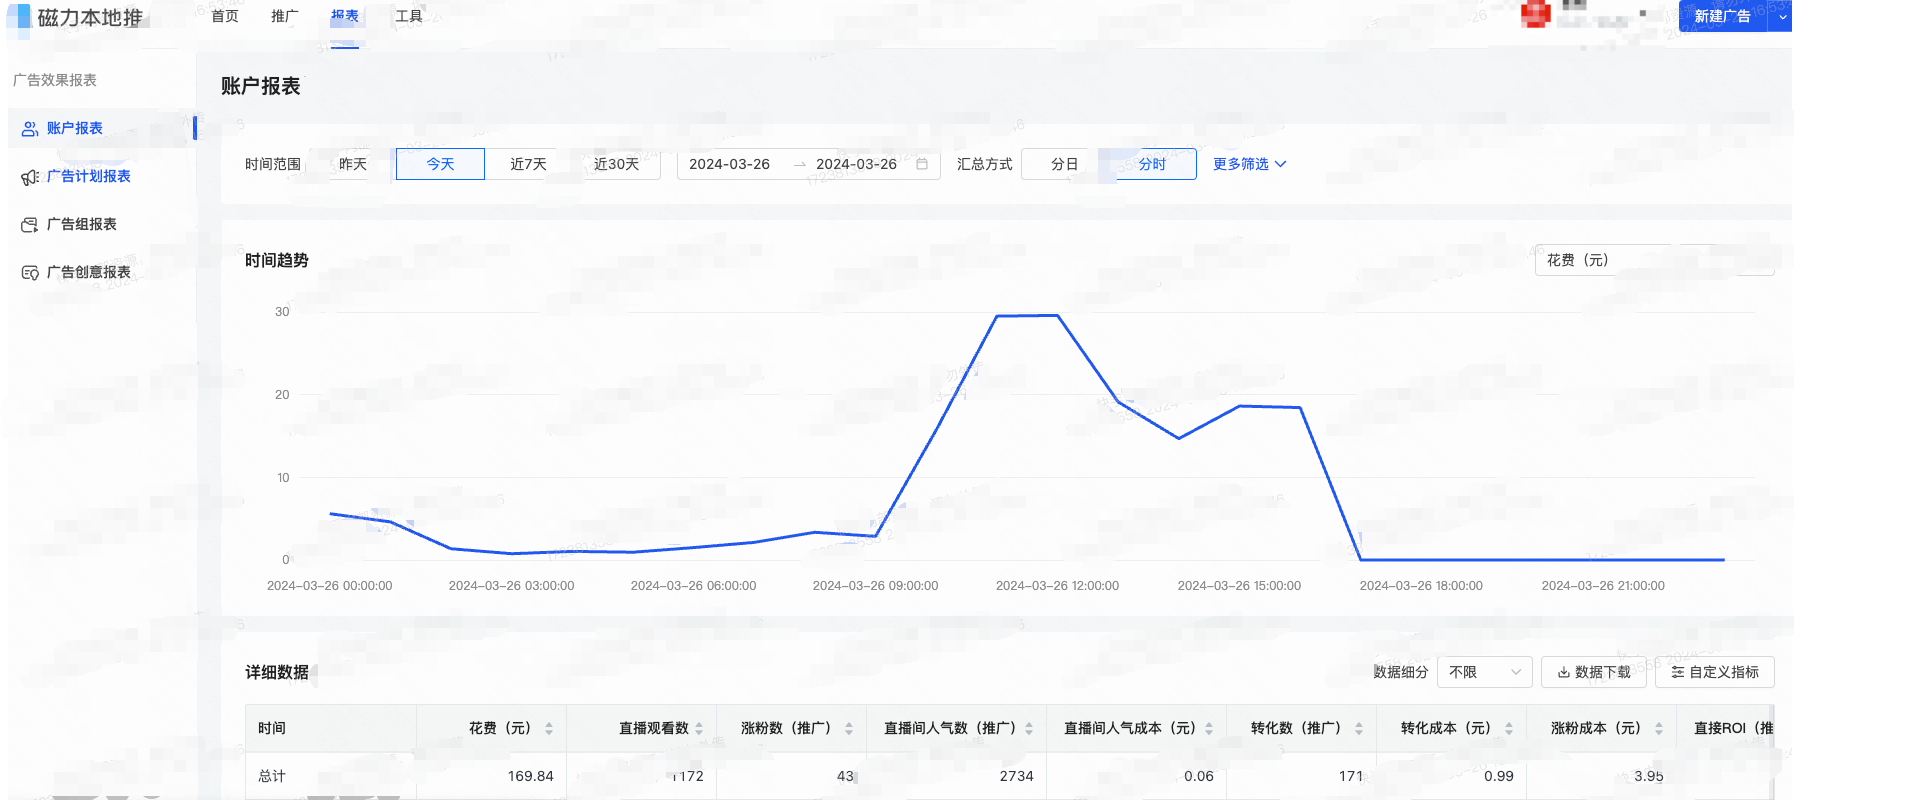Screen dimensions: 1914x800
Task: Click the 新建广告 button
Action: click(1722, 16)
